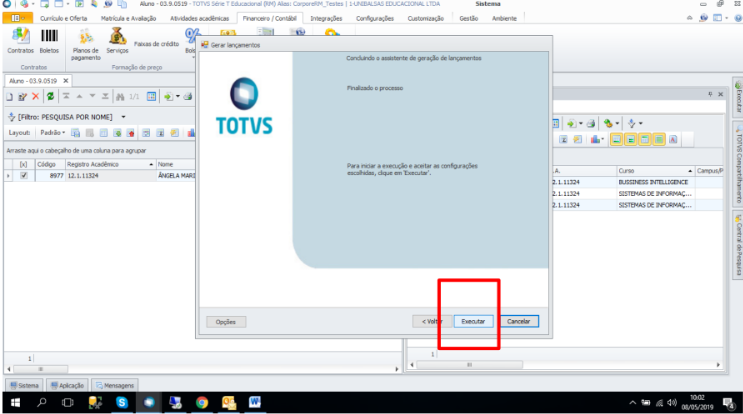Open the Contratos ribbon icon
This screenshot has height=414, width=743.
(20, 40)
